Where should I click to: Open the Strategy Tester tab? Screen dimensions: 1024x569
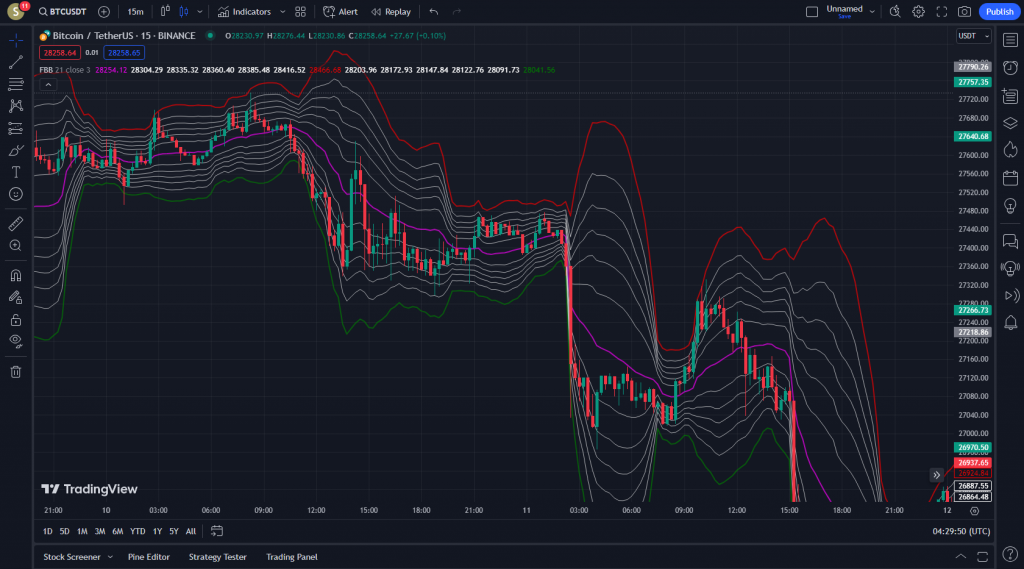[x=217, y=557]
